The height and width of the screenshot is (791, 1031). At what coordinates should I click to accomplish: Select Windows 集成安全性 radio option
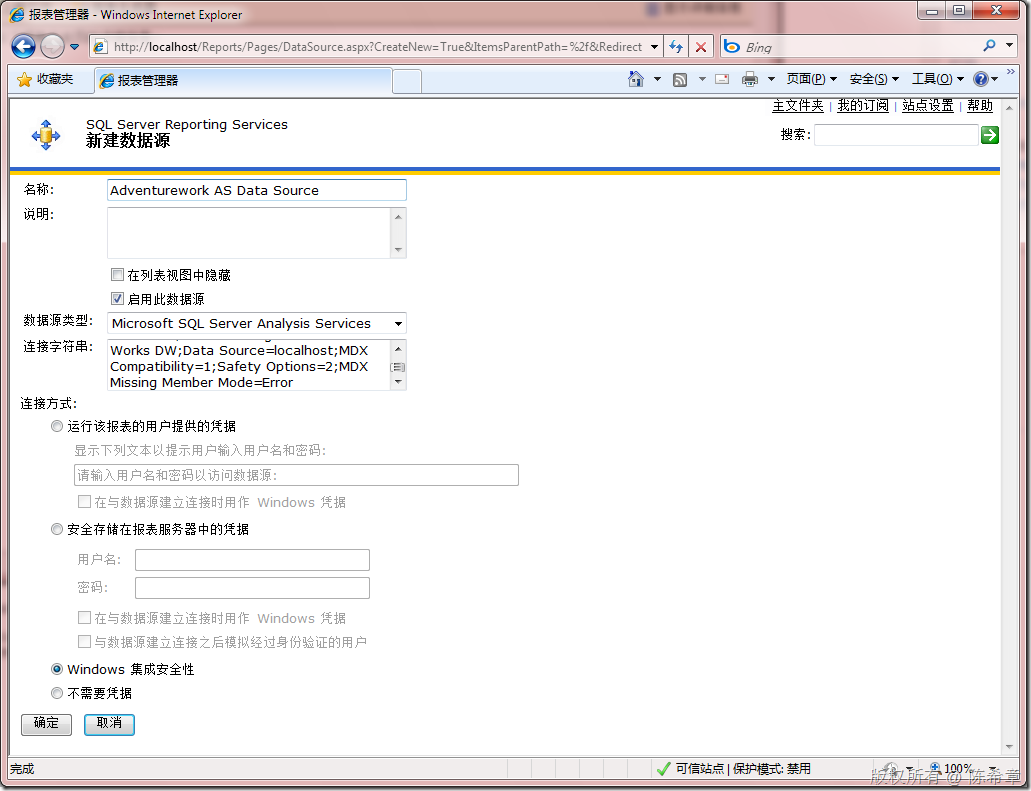[57, 669]
